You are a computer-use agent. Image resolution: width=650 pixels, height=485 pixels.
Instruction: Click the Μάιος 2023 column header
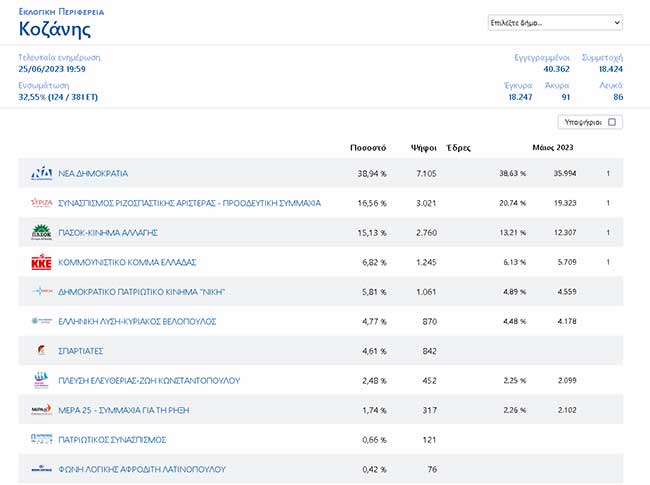tap(553, 148)
